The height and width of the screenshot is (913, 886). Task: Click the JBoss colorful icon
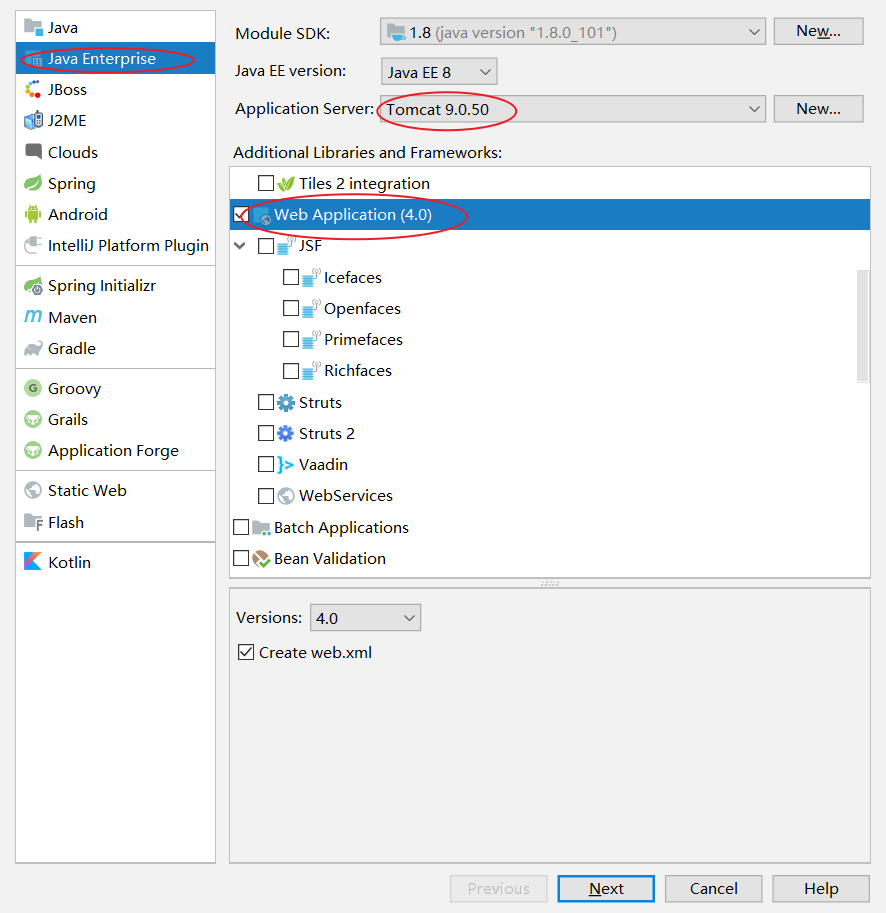[33, 90]
